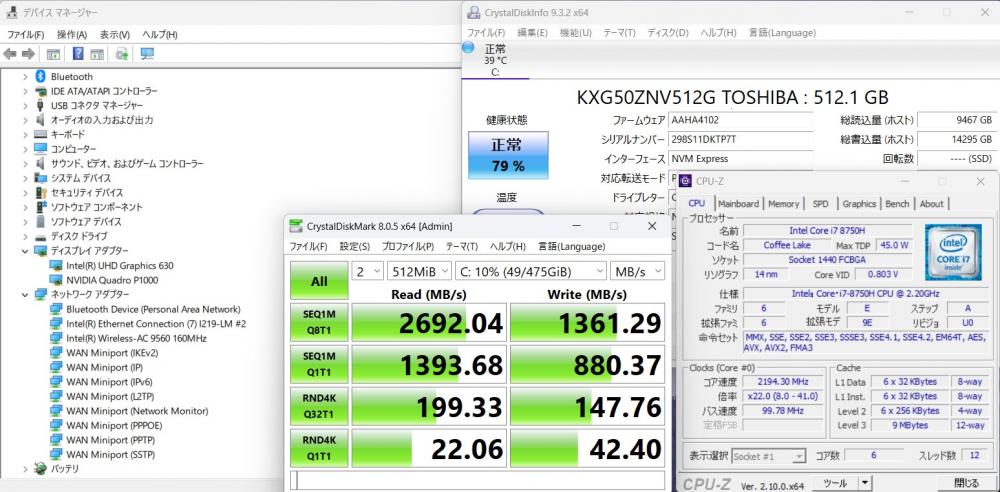Click the firmware value AAHA4102

pos(740,120)
